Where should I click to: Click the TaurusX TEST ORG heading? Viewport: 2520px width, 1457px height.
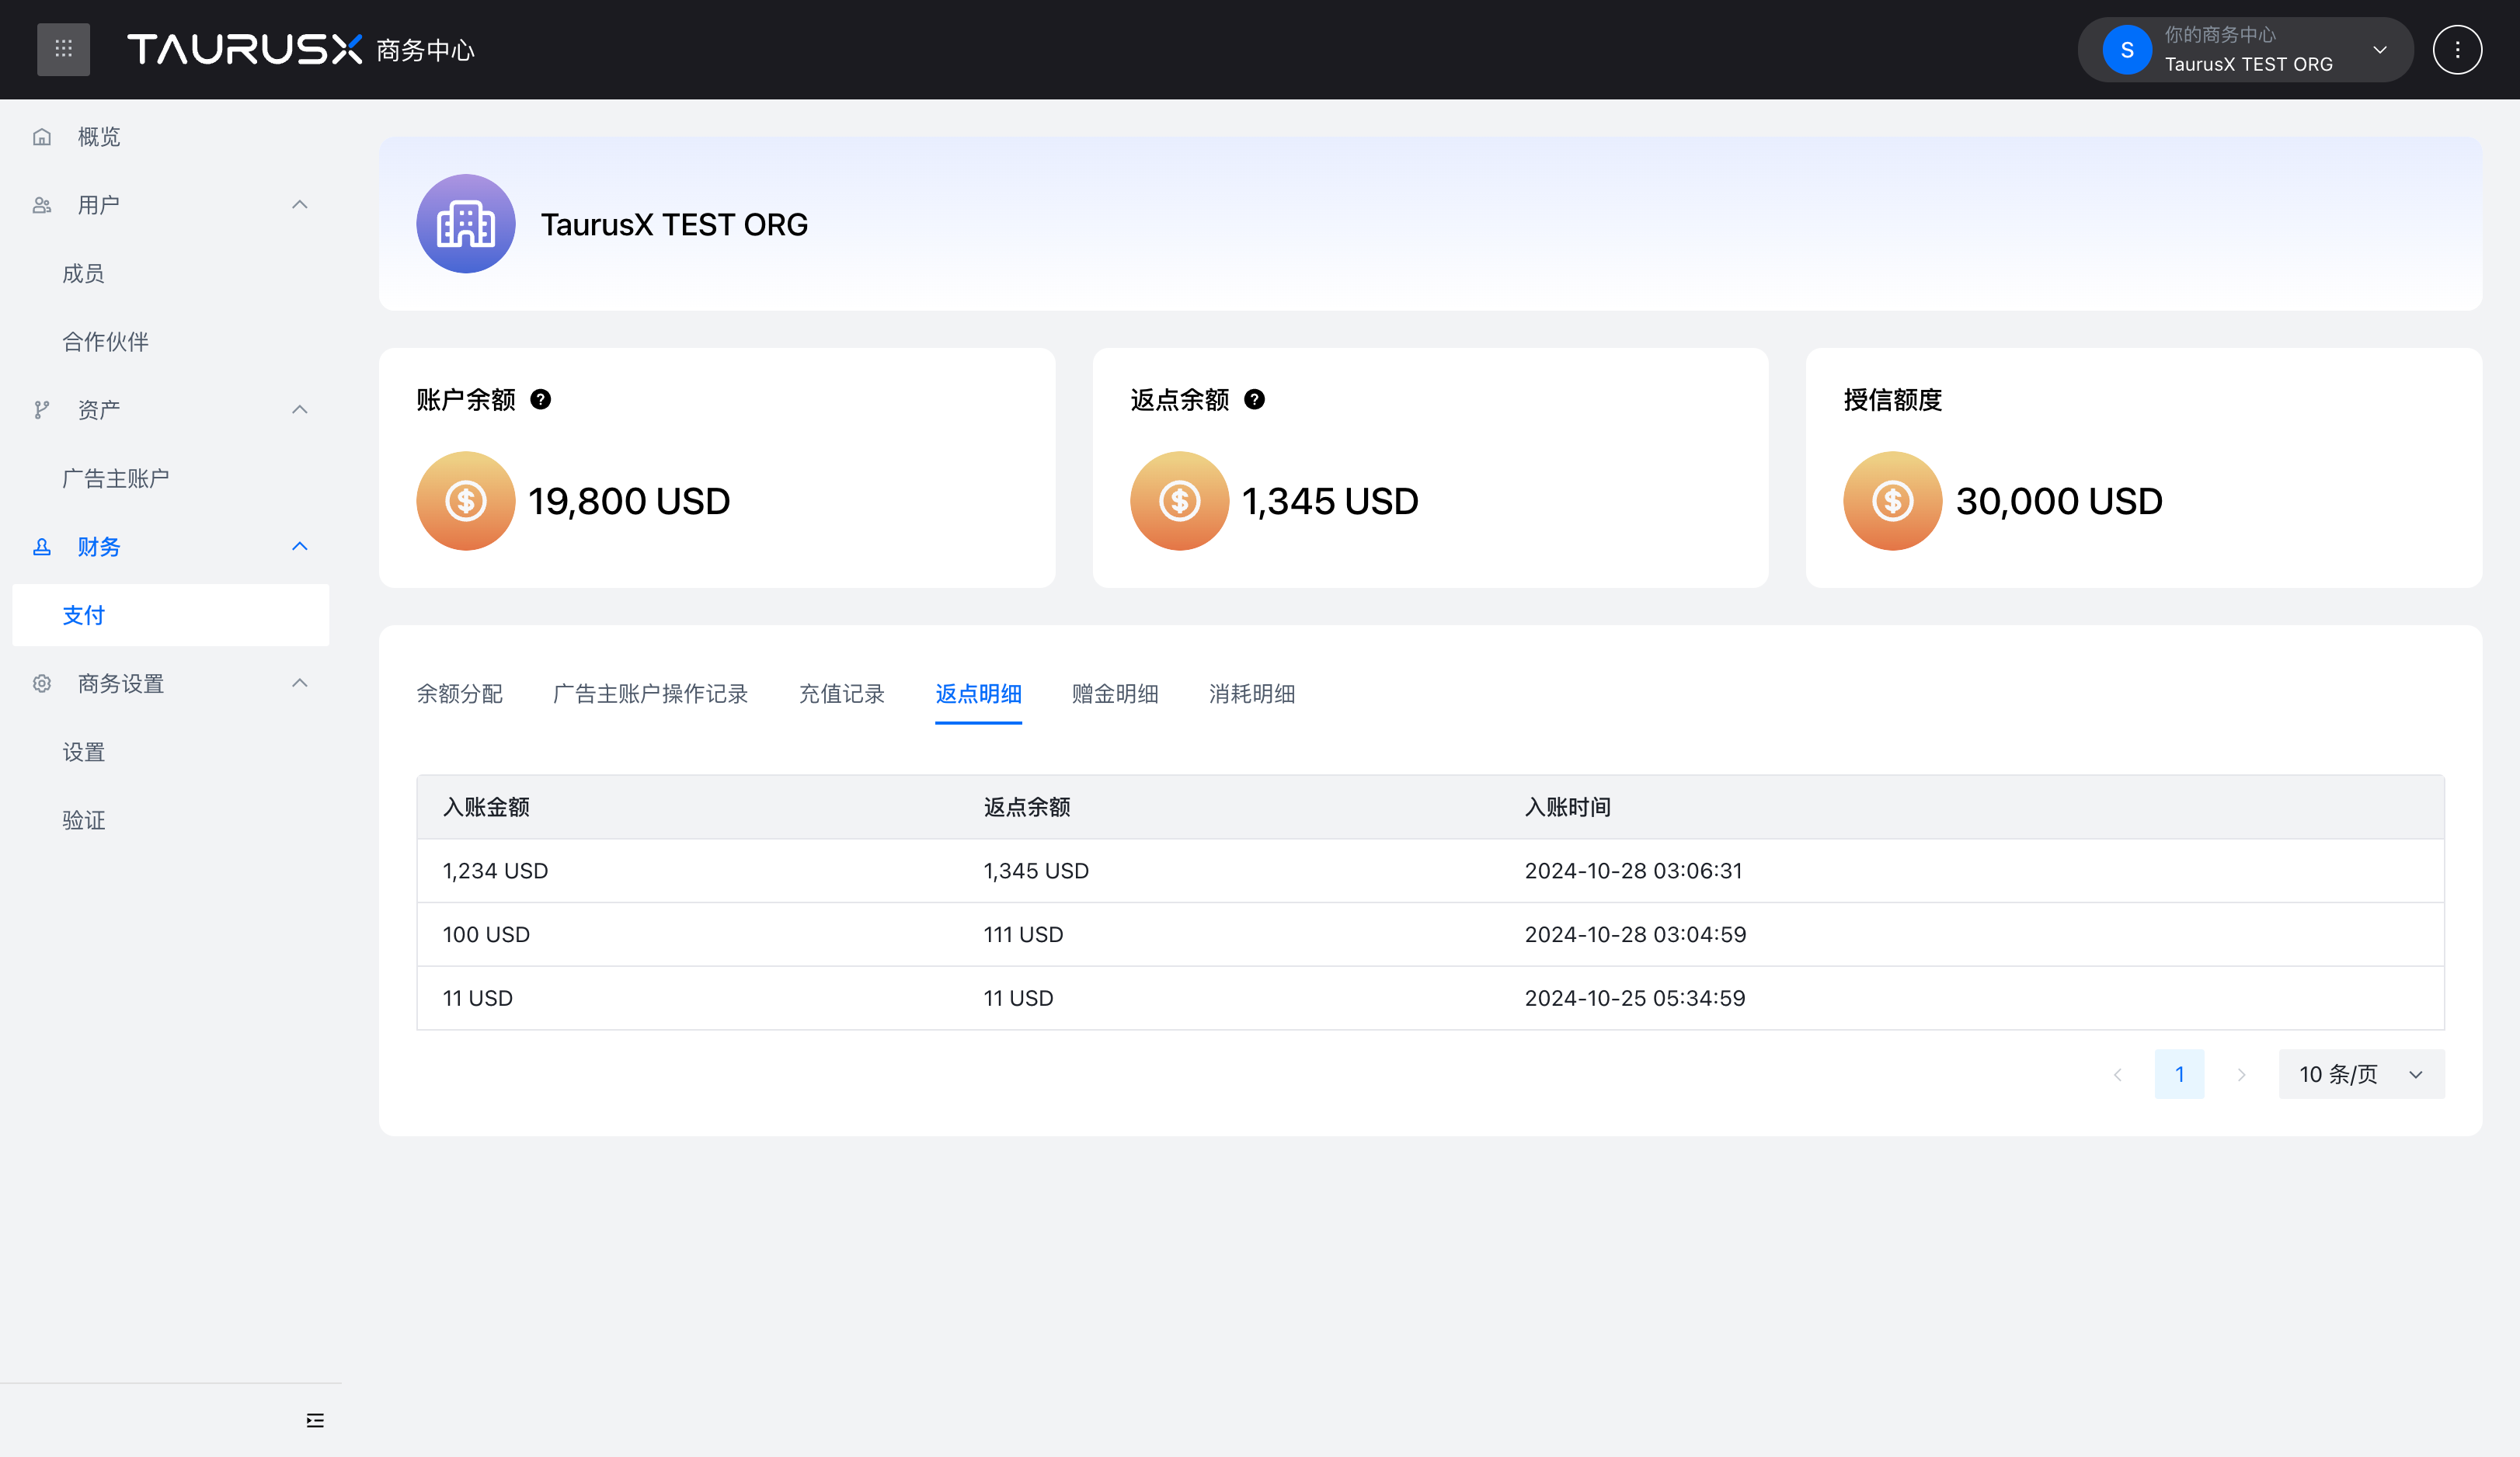point(674,225)
